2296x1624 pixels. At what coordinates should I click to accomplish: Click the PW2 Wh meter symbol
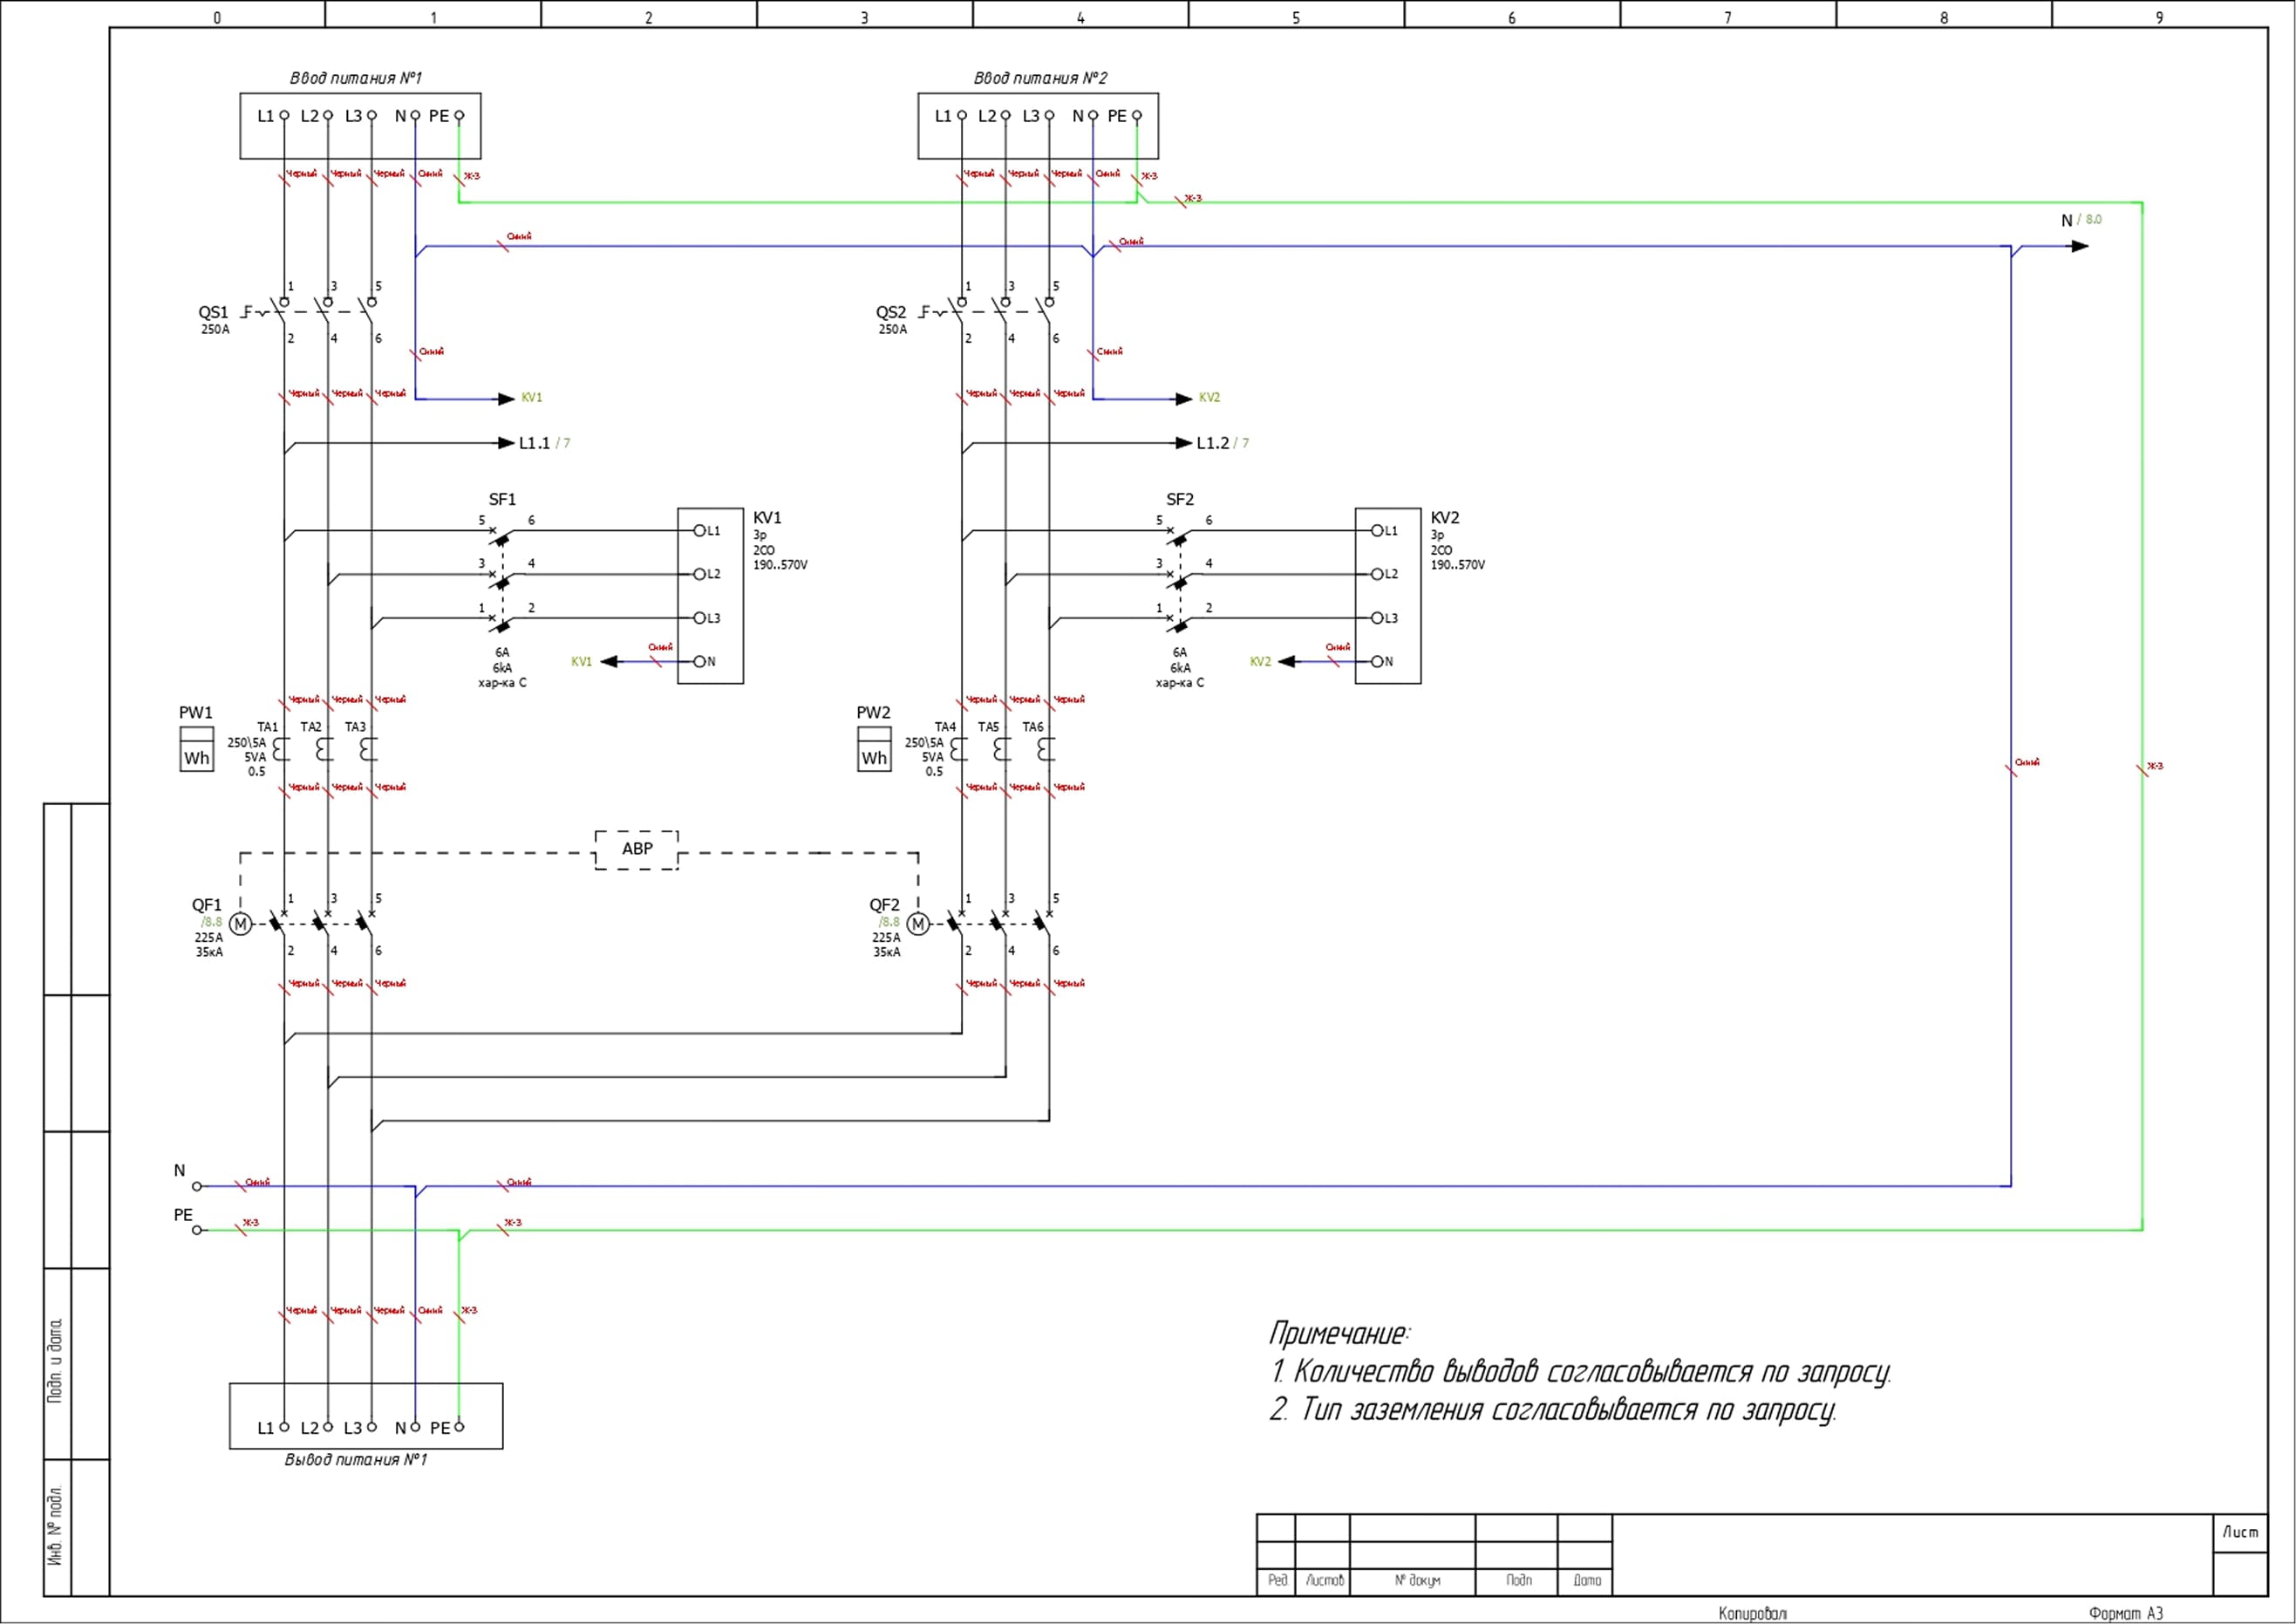(874, 749)
